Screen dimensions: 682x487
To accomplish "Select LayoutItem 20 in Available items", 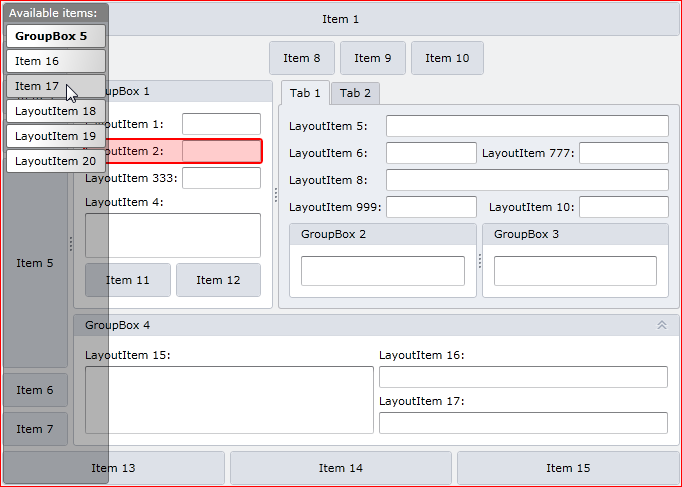I will pos(56,161).
